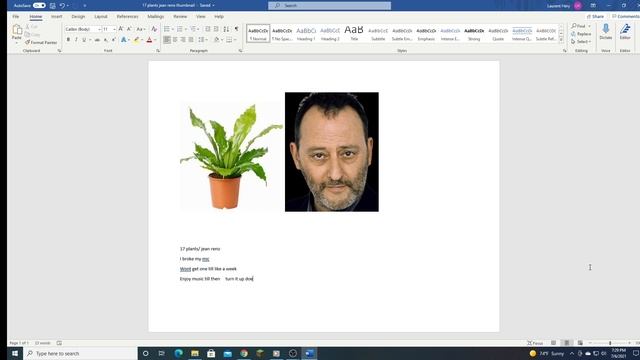The height and width of the screenshot is (360, 640).
Task: Open the File menu
Action: 16,17
